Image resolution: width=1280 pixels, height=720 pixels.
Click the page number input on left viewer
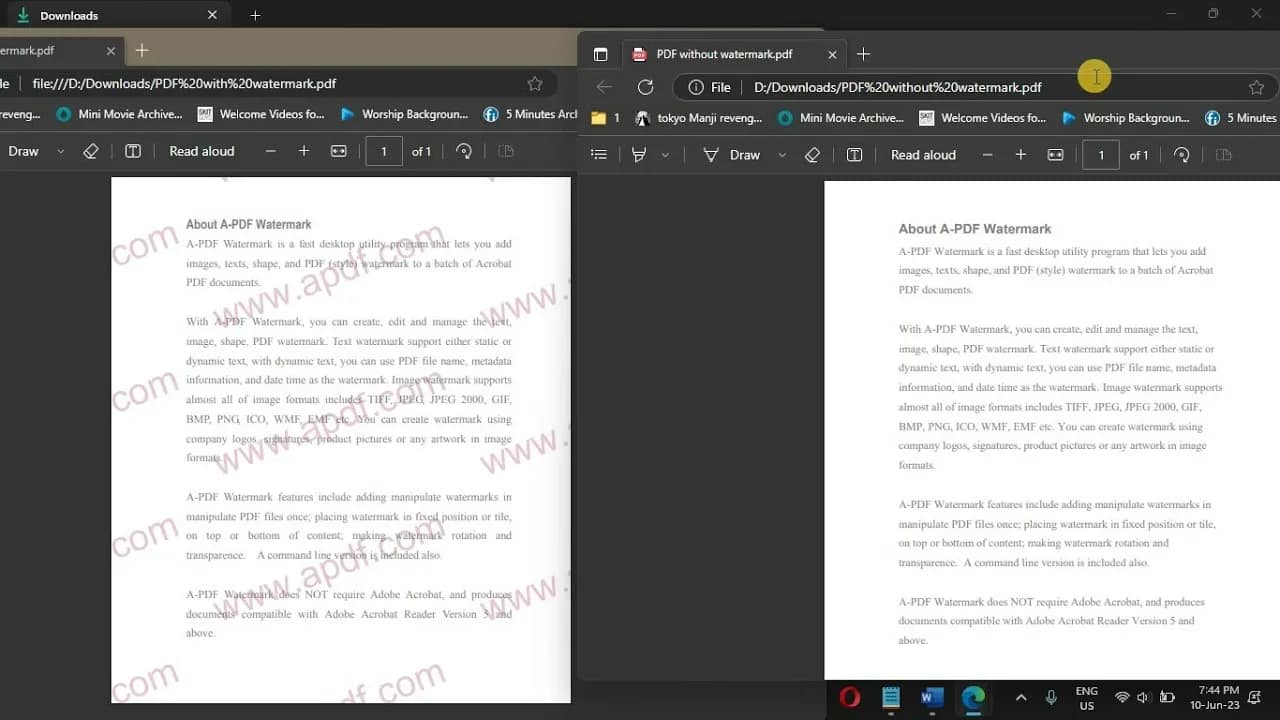tap(381, 150)
